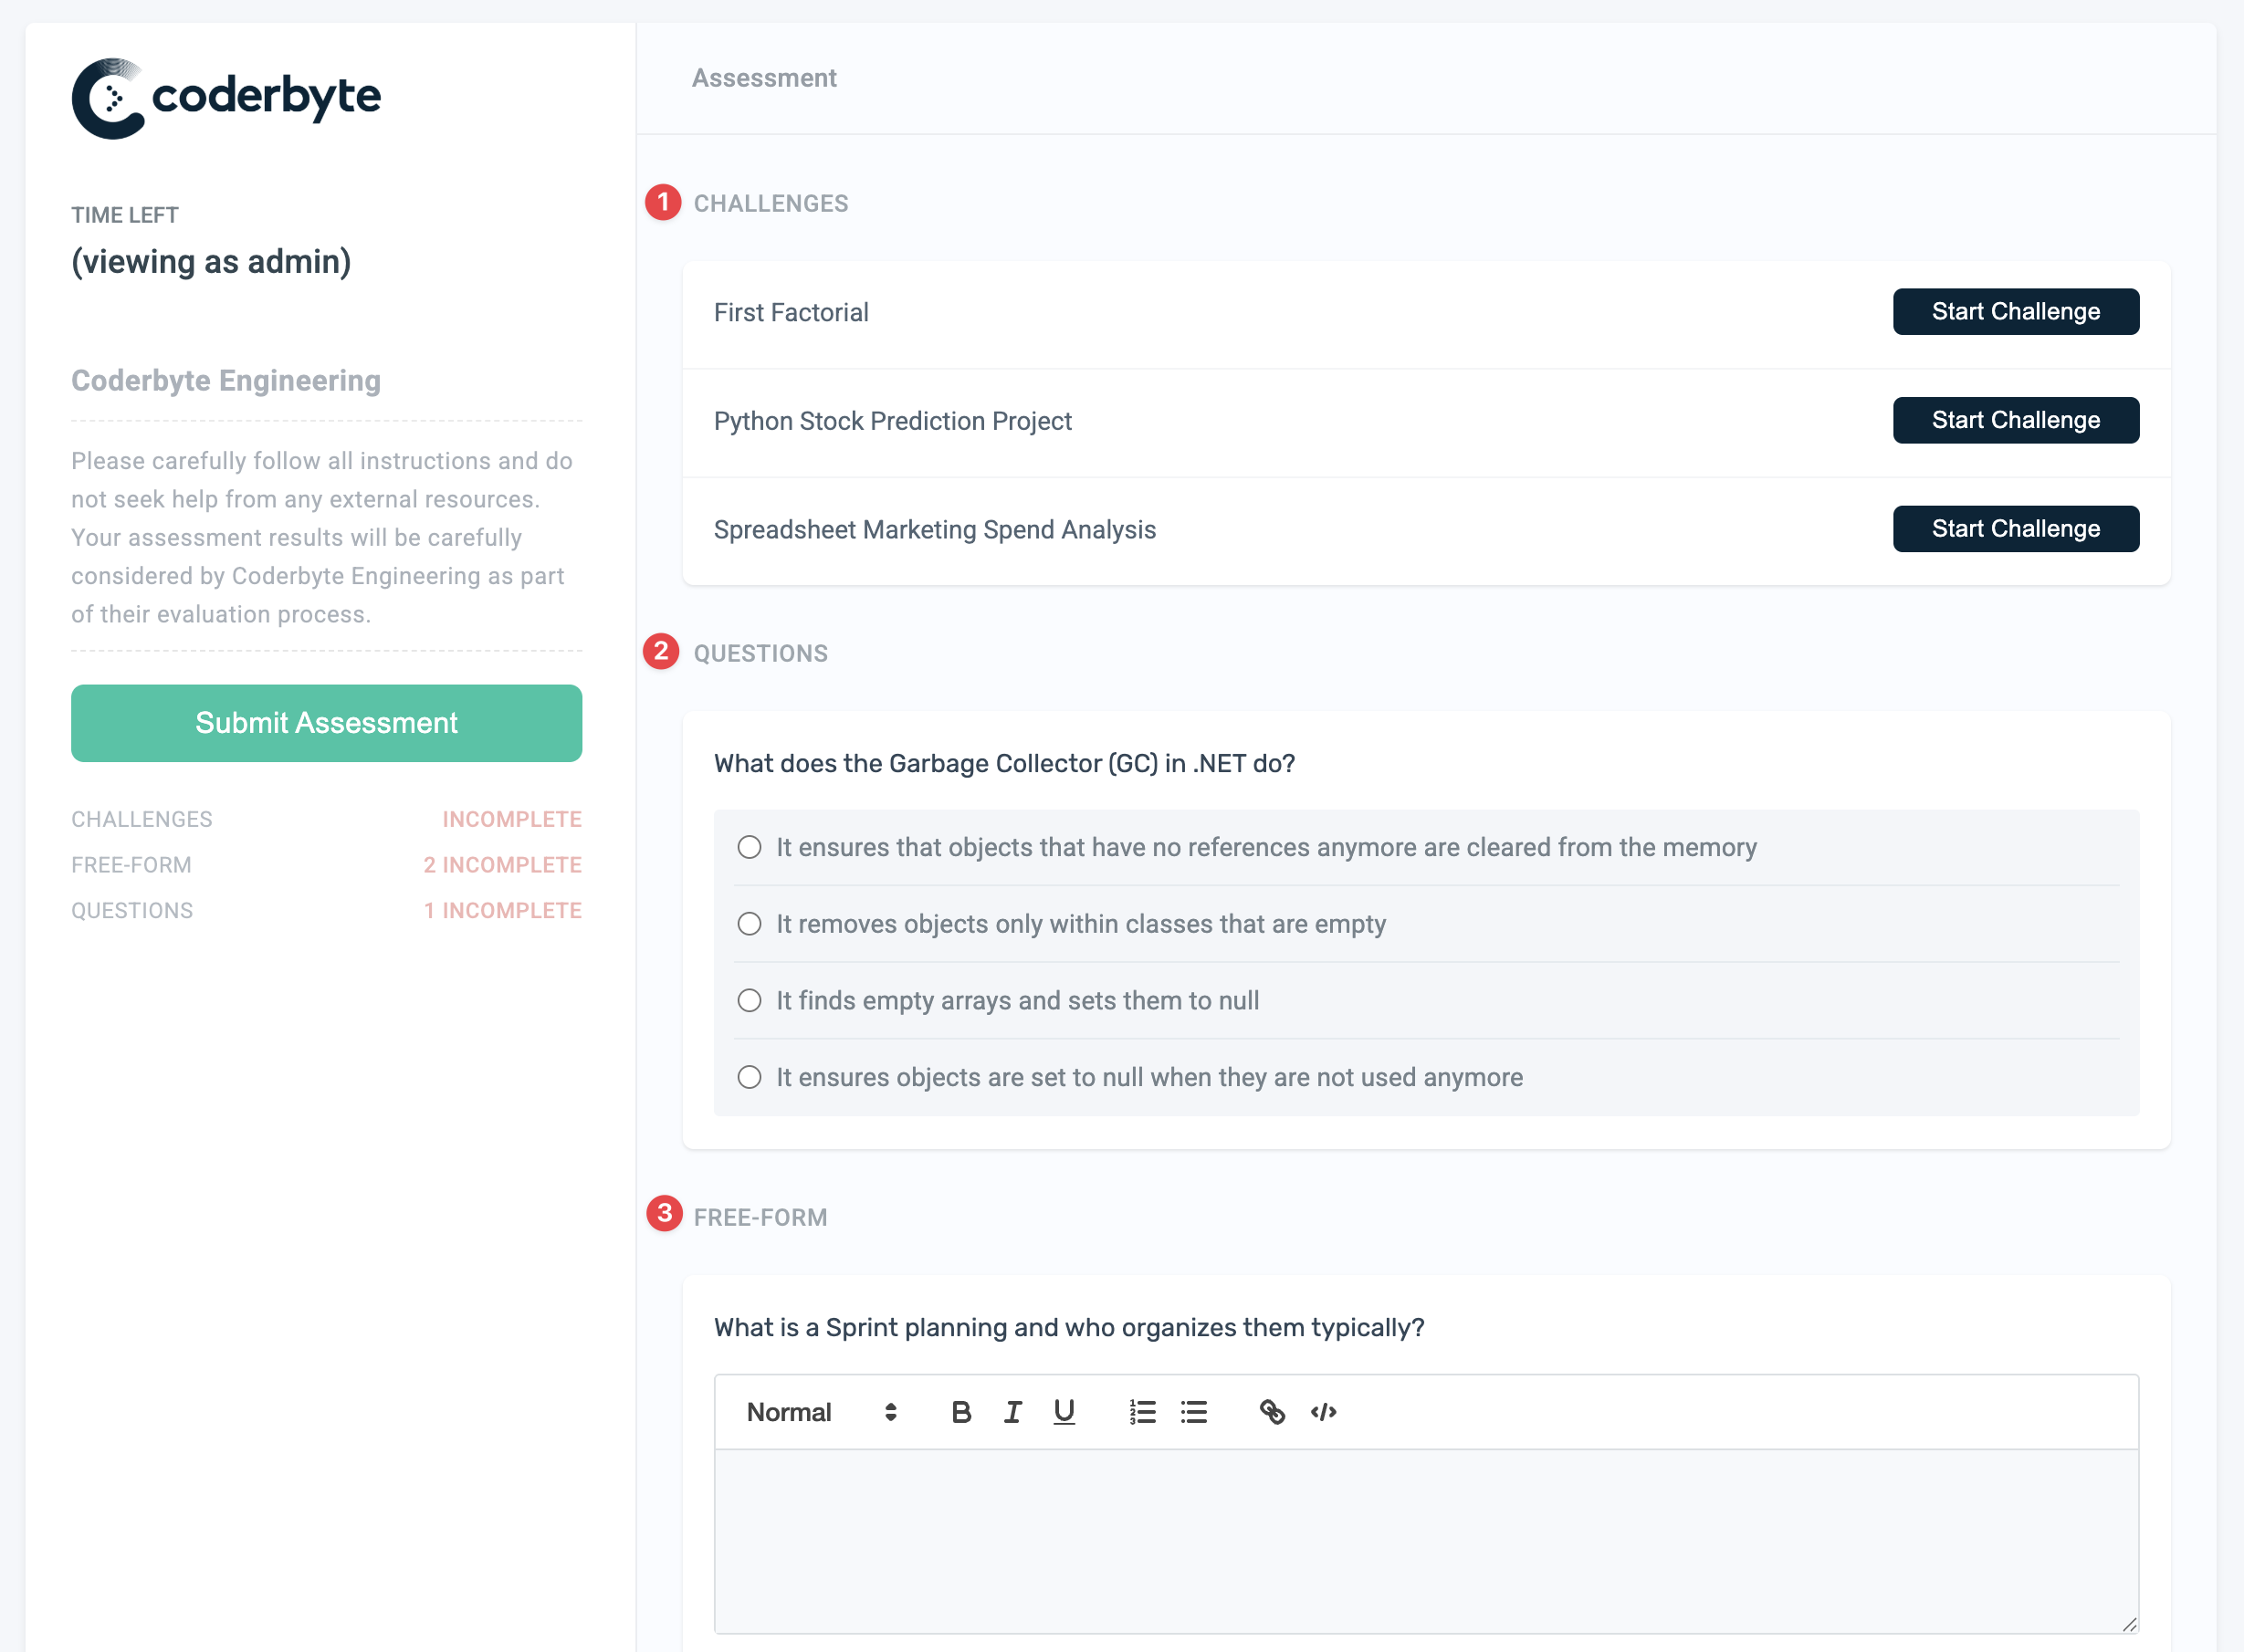Toggle bold formatting in editor toolbar

click(x=961, y=1412)
